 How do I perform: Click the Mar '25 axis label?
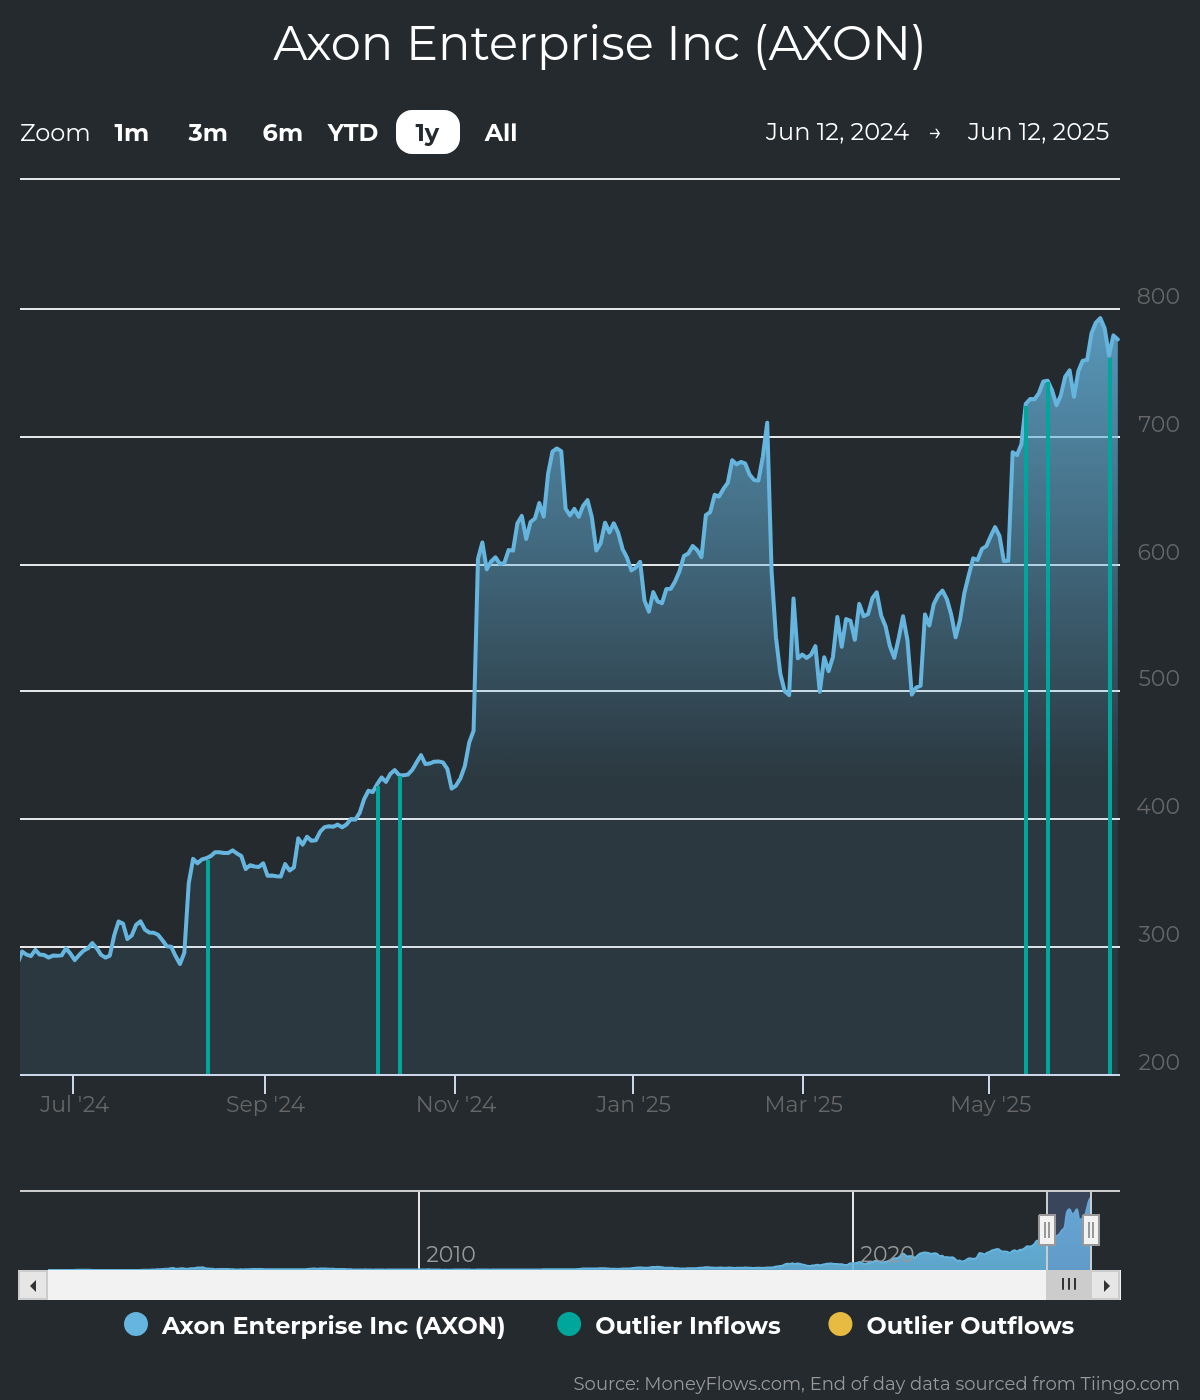click(804, 1104)
